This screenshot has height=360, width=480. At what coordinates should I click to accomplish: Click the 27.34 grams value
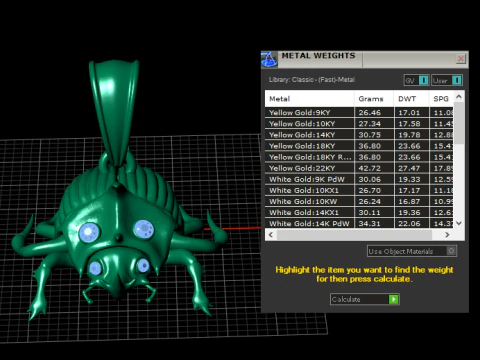click(x=369, y=124)
